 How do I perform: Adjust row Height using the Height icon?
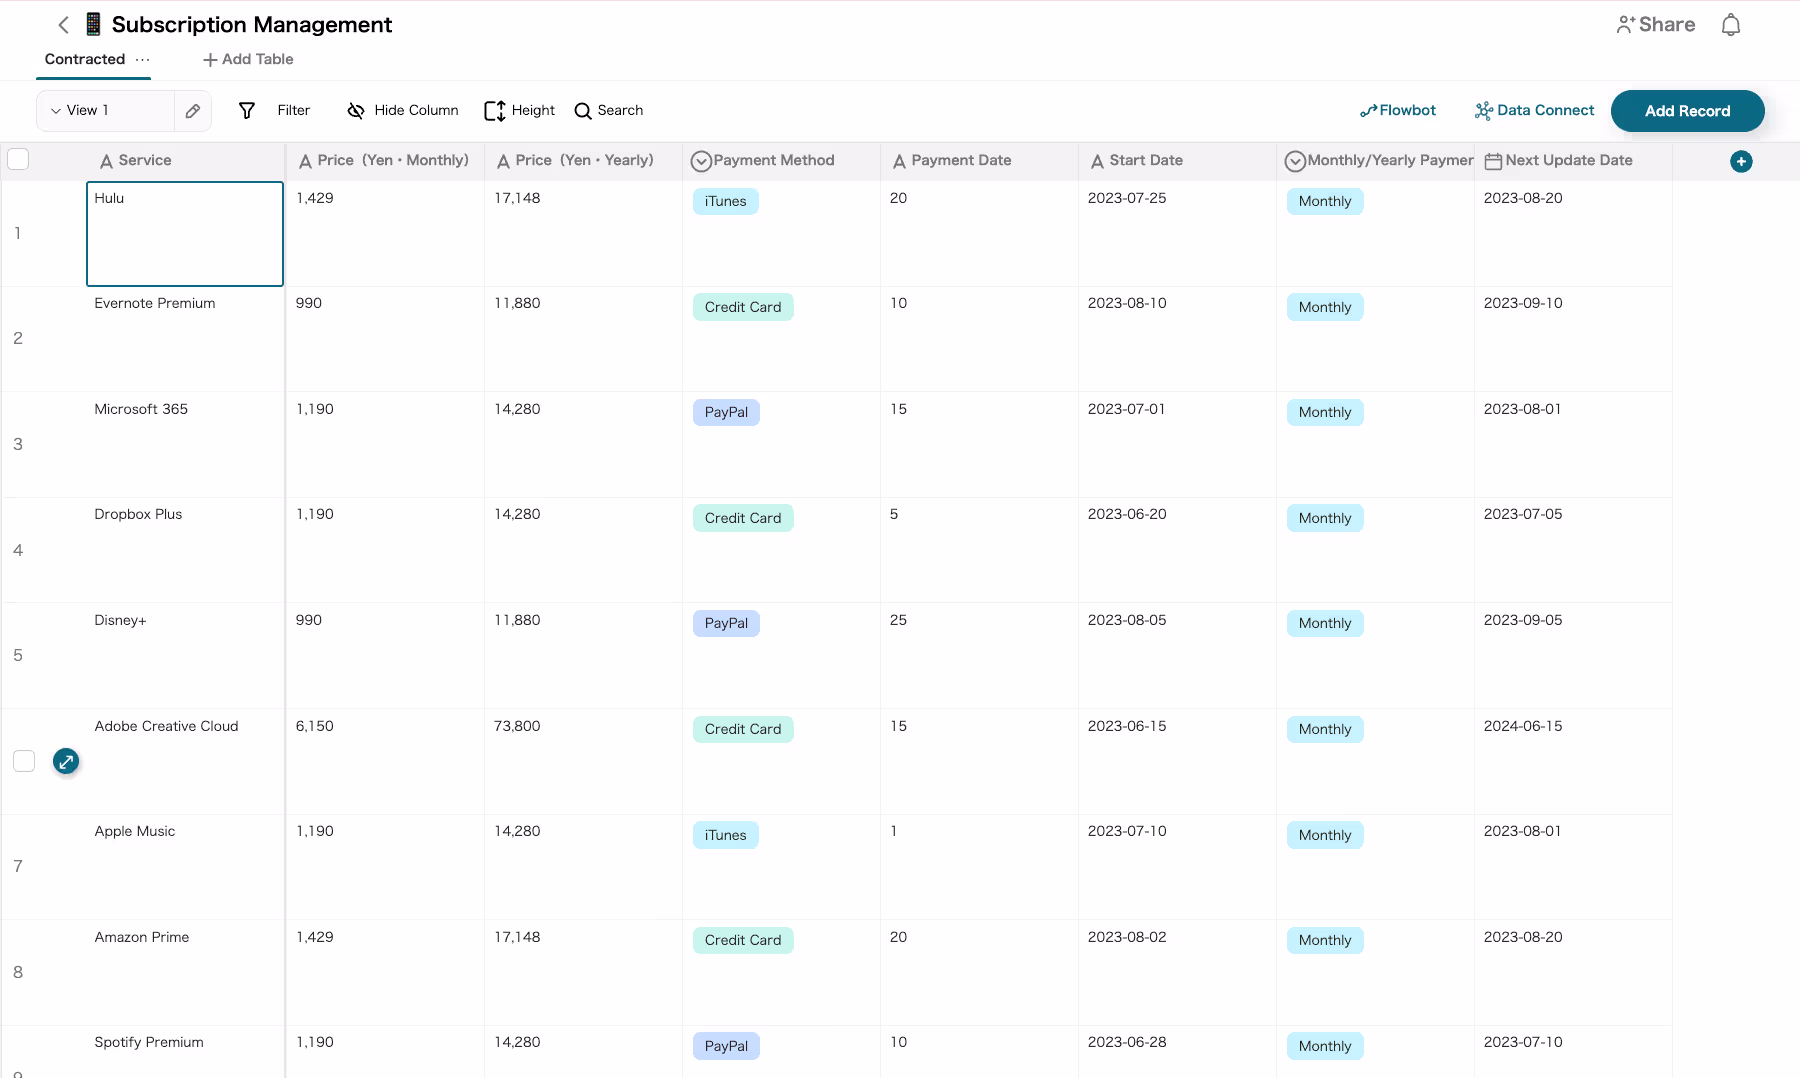pos(496,110)
